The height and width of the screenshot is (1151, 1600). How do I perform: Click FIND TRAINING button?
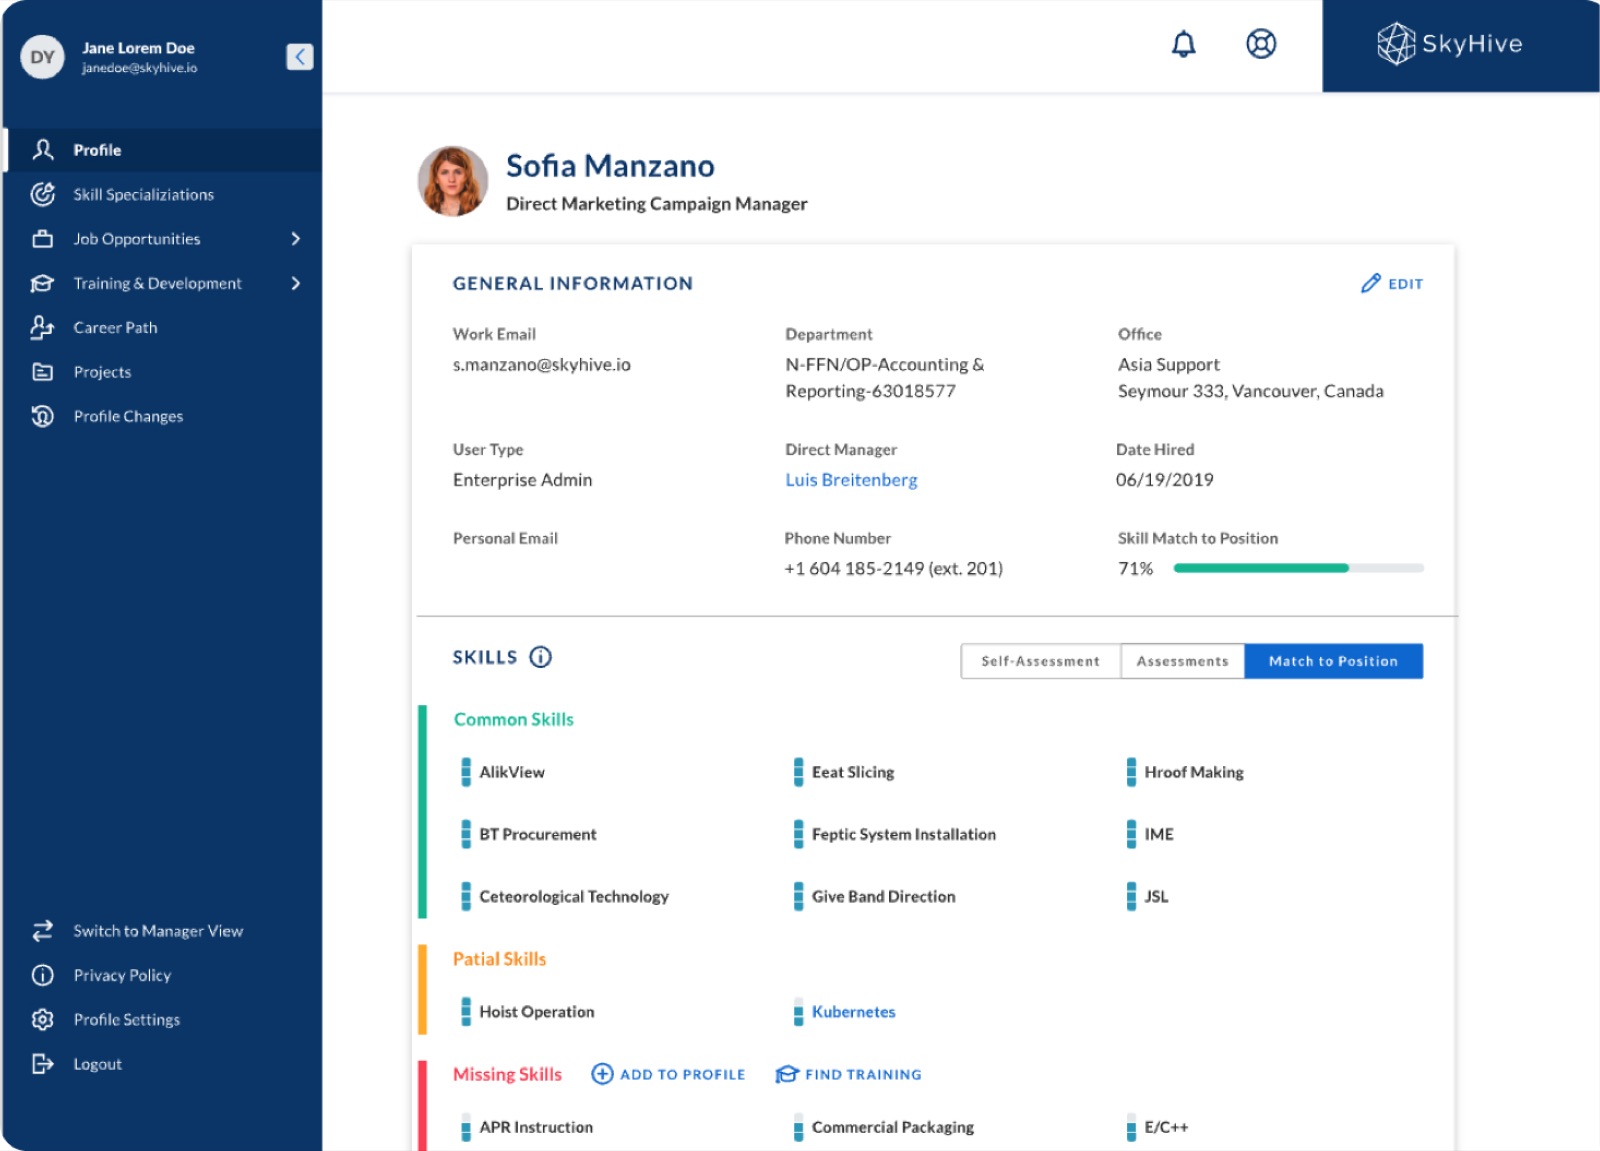pos(849,1074)
